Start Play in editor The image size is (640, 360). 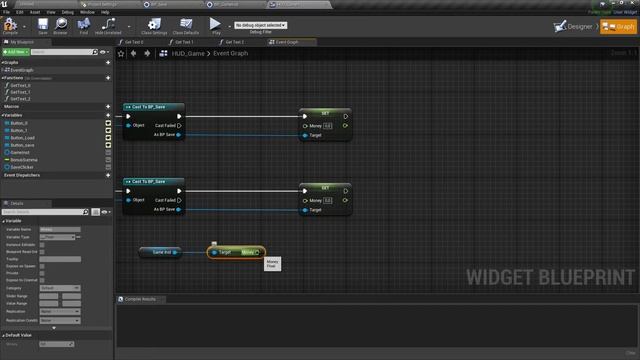coord(215,26)
